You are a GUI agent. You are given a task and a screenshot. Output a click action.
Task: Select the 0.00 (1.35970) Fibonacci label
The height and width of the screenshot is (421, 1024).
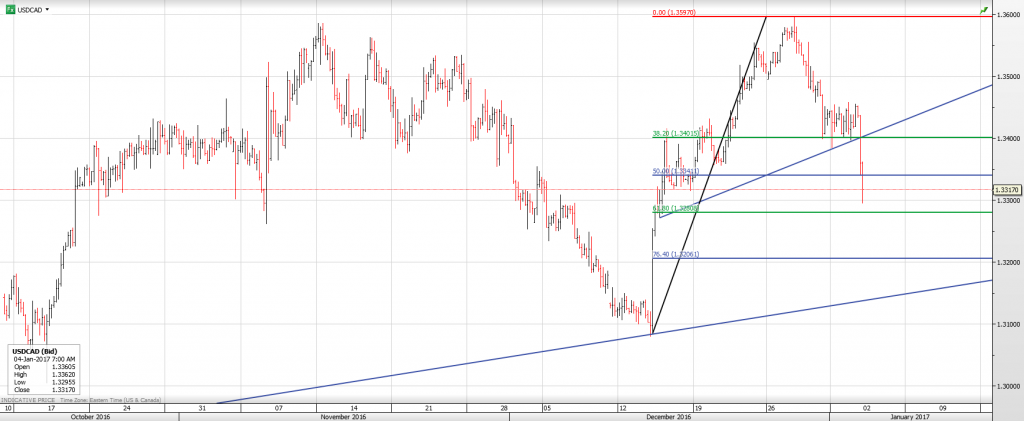pos(675,12)
